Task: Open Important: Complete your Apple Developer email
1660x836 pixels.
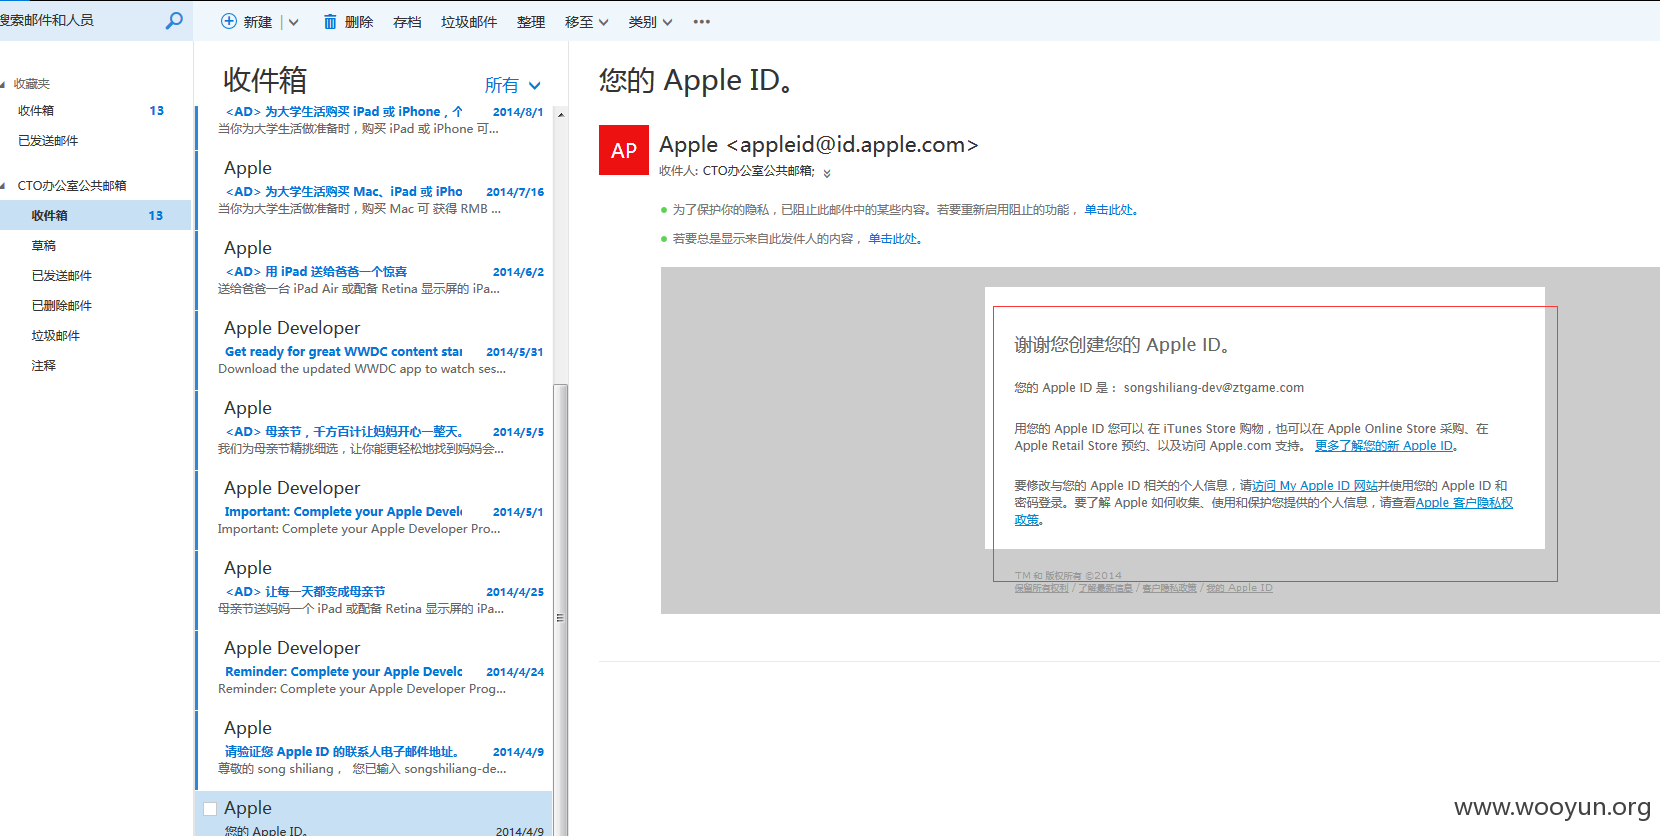Action: (375, 508)
